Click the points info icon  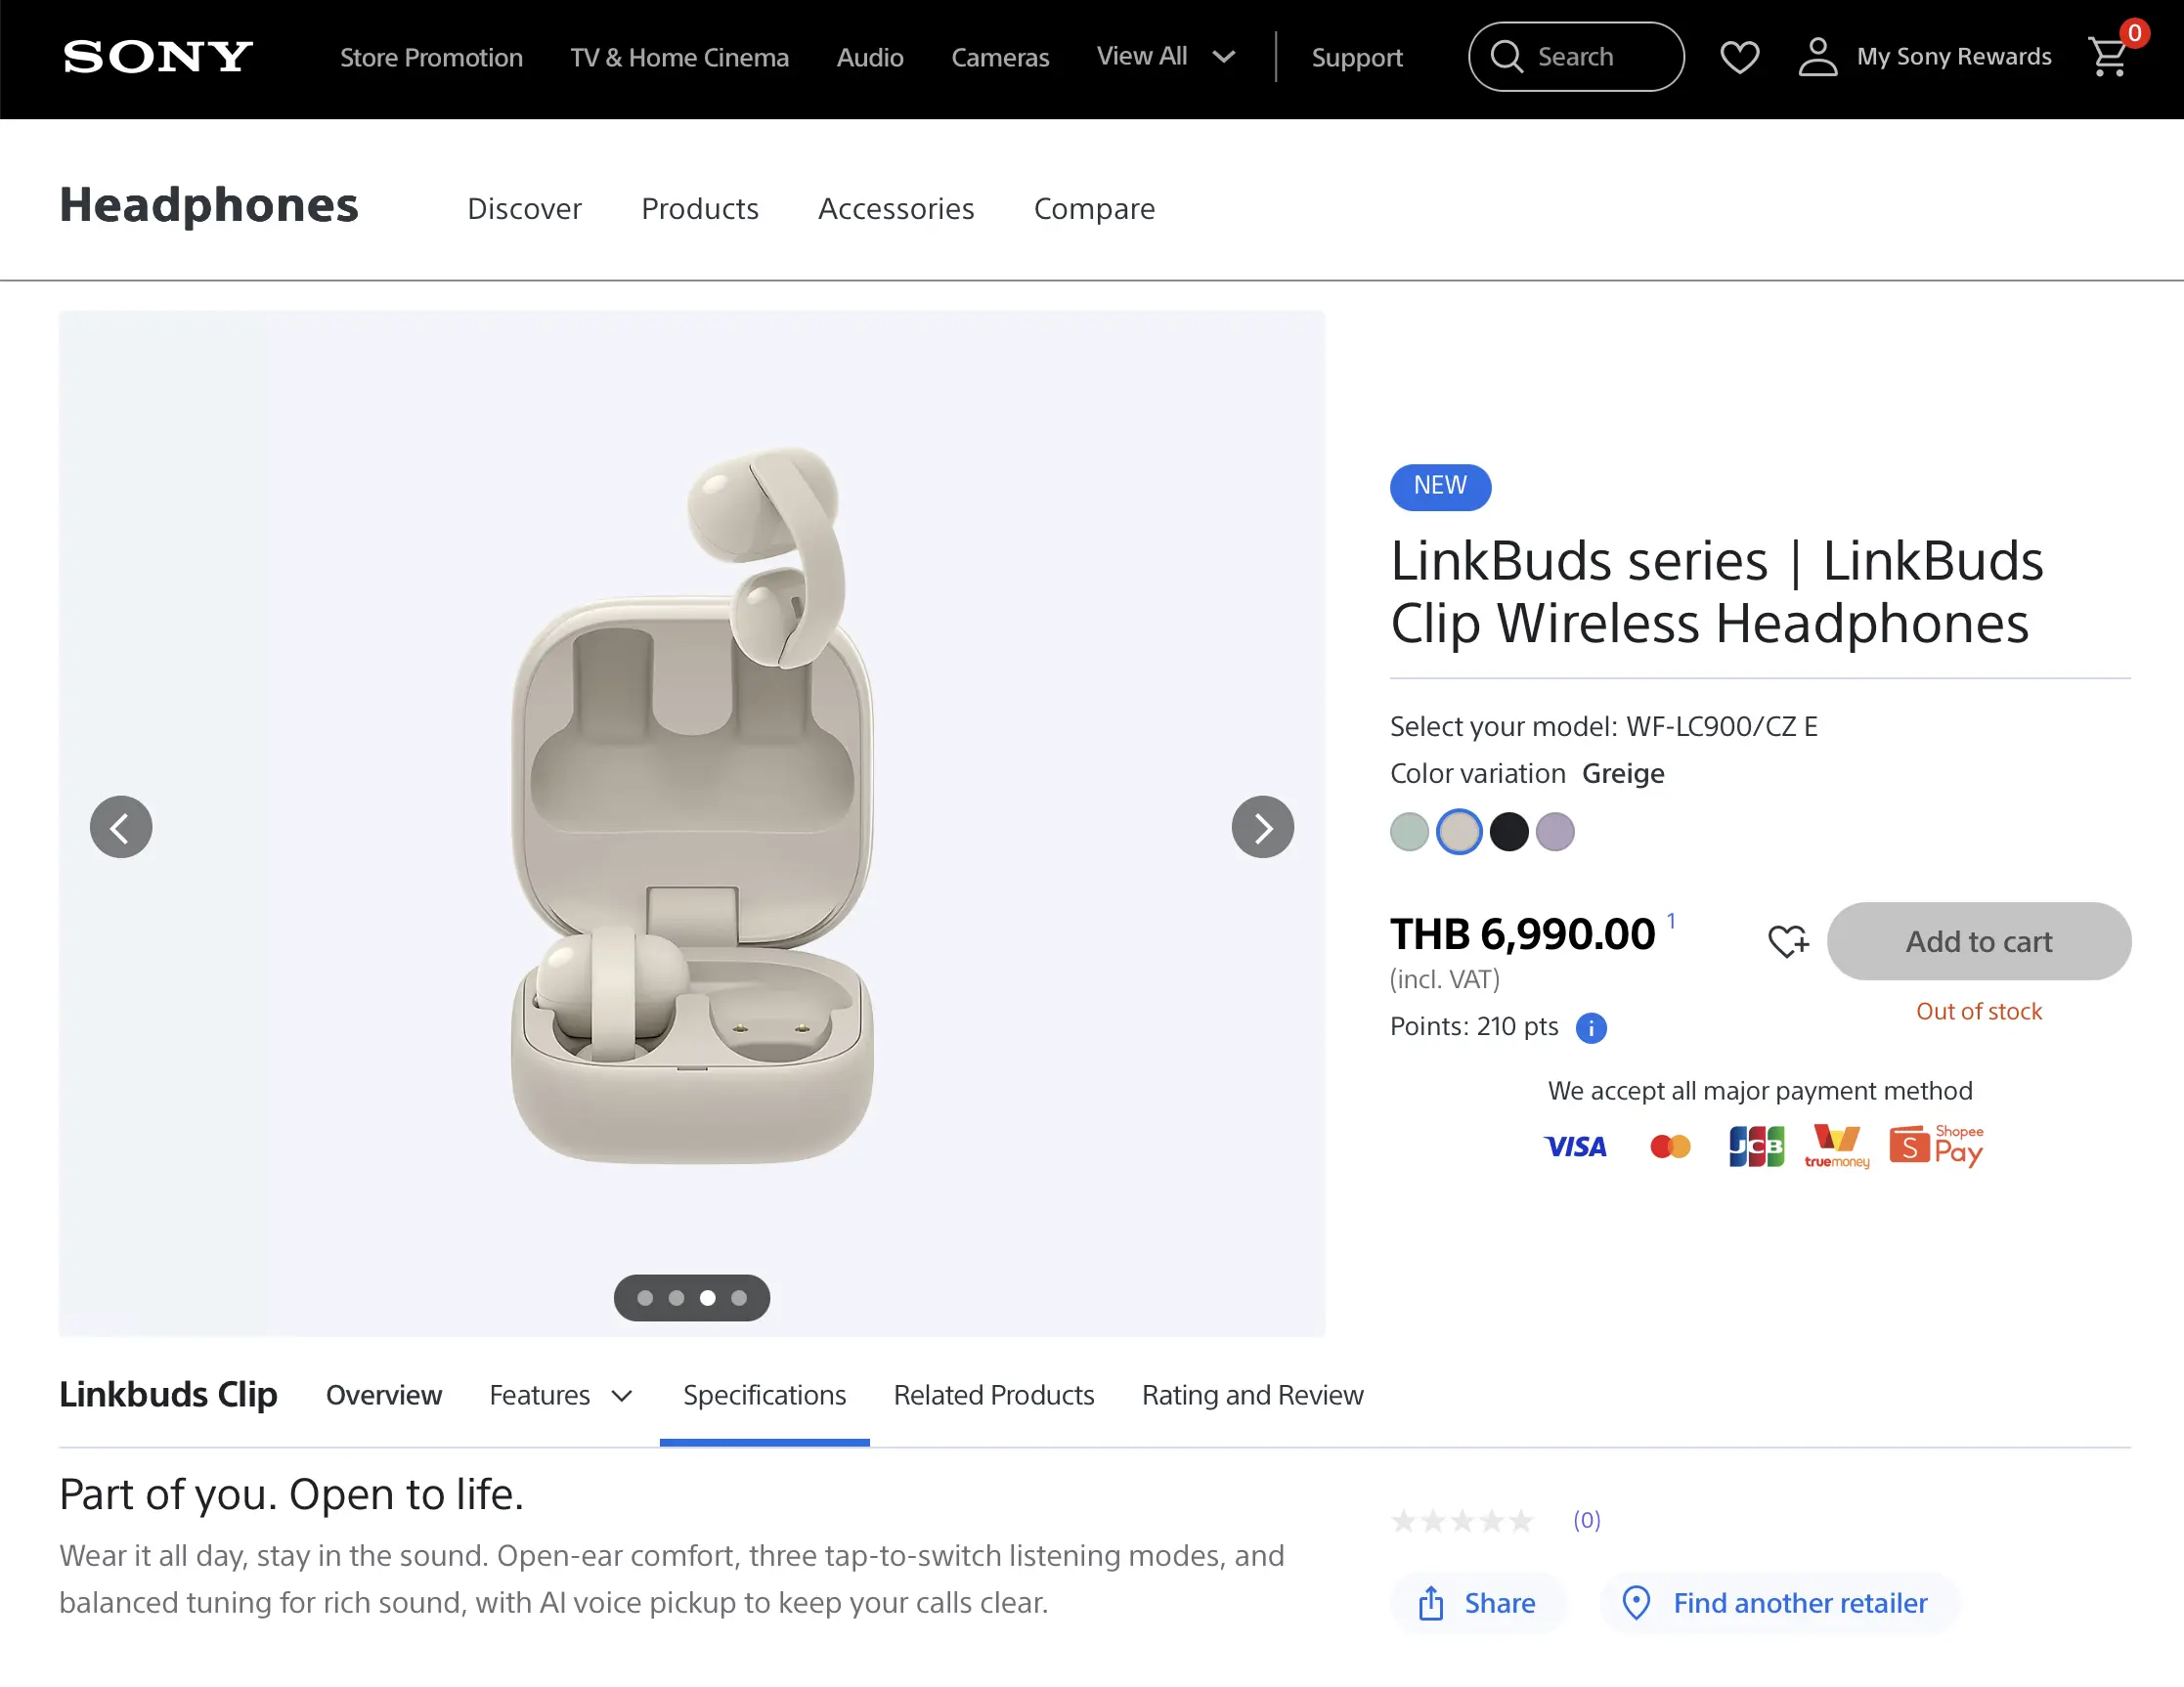click(1591, 1027)
